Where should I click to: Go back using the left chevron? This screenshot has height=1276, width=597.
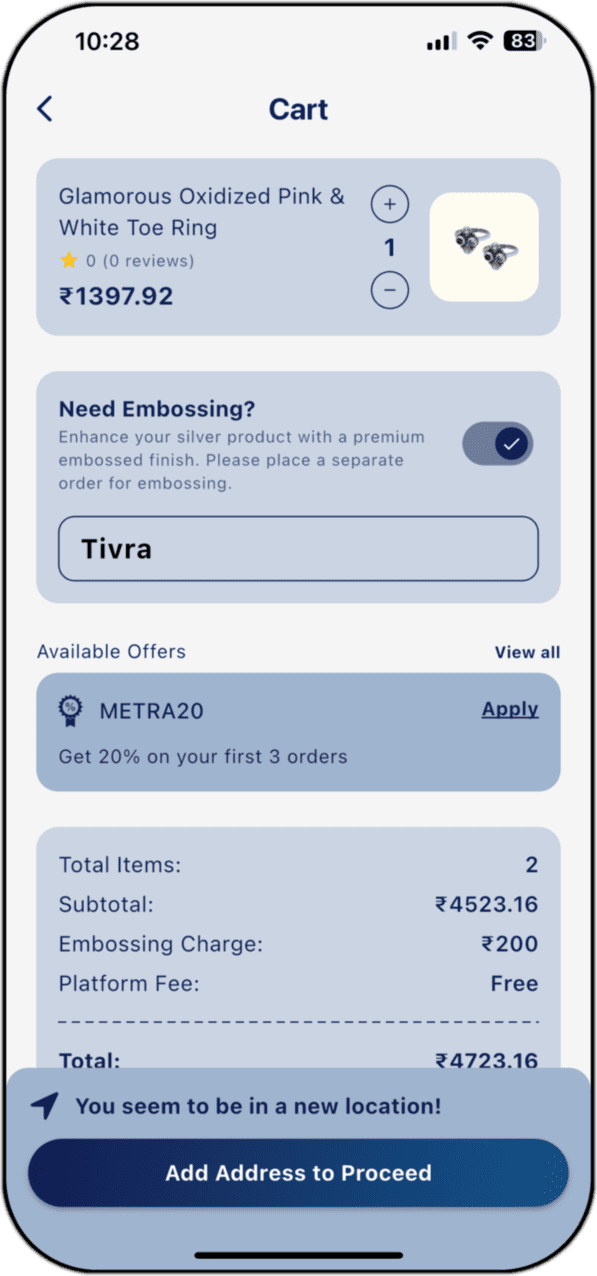(x=44, y=109)
